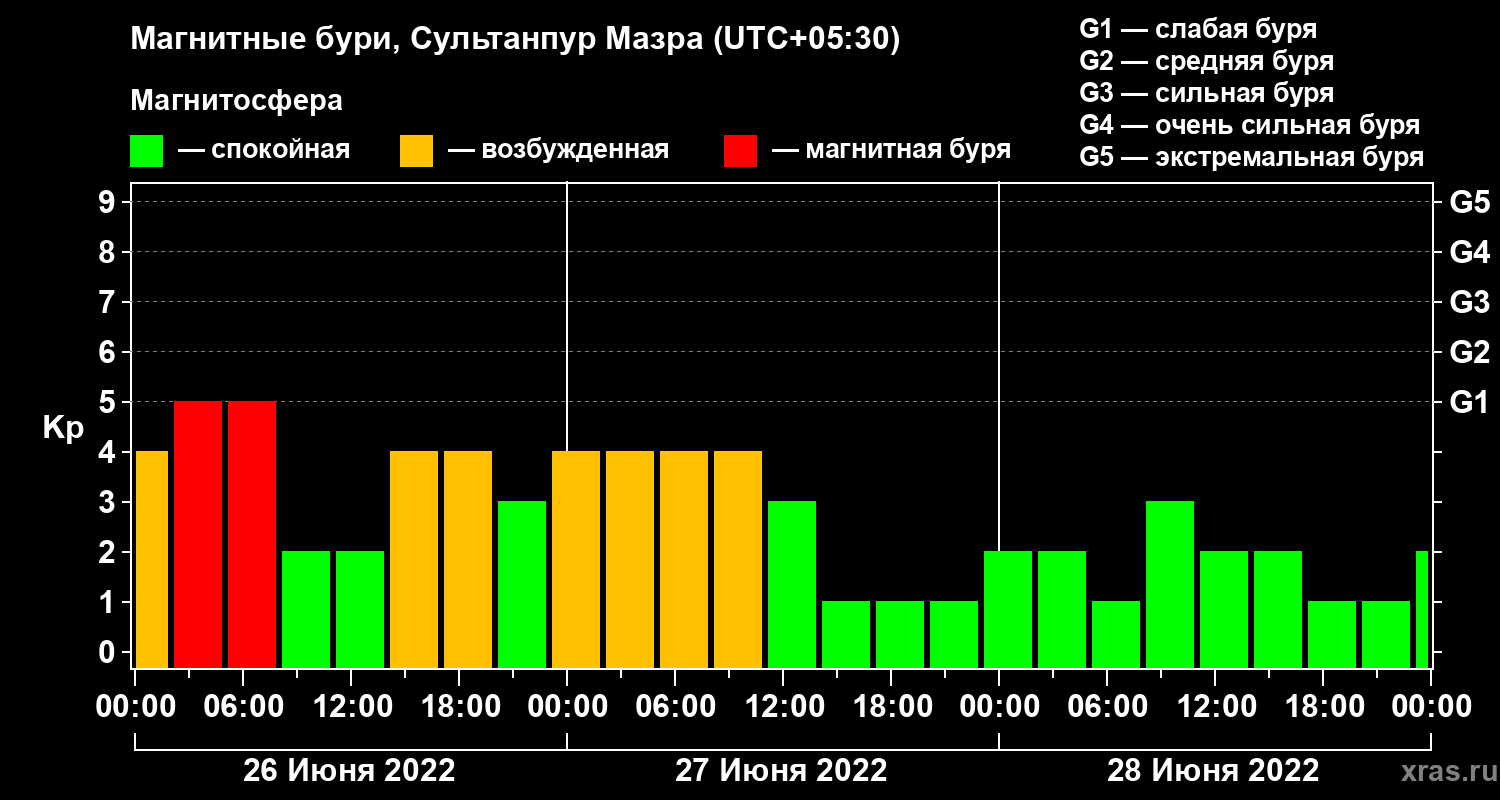
Task: Click the '27 Июня 2022' date label
Action: coord(782,771)
